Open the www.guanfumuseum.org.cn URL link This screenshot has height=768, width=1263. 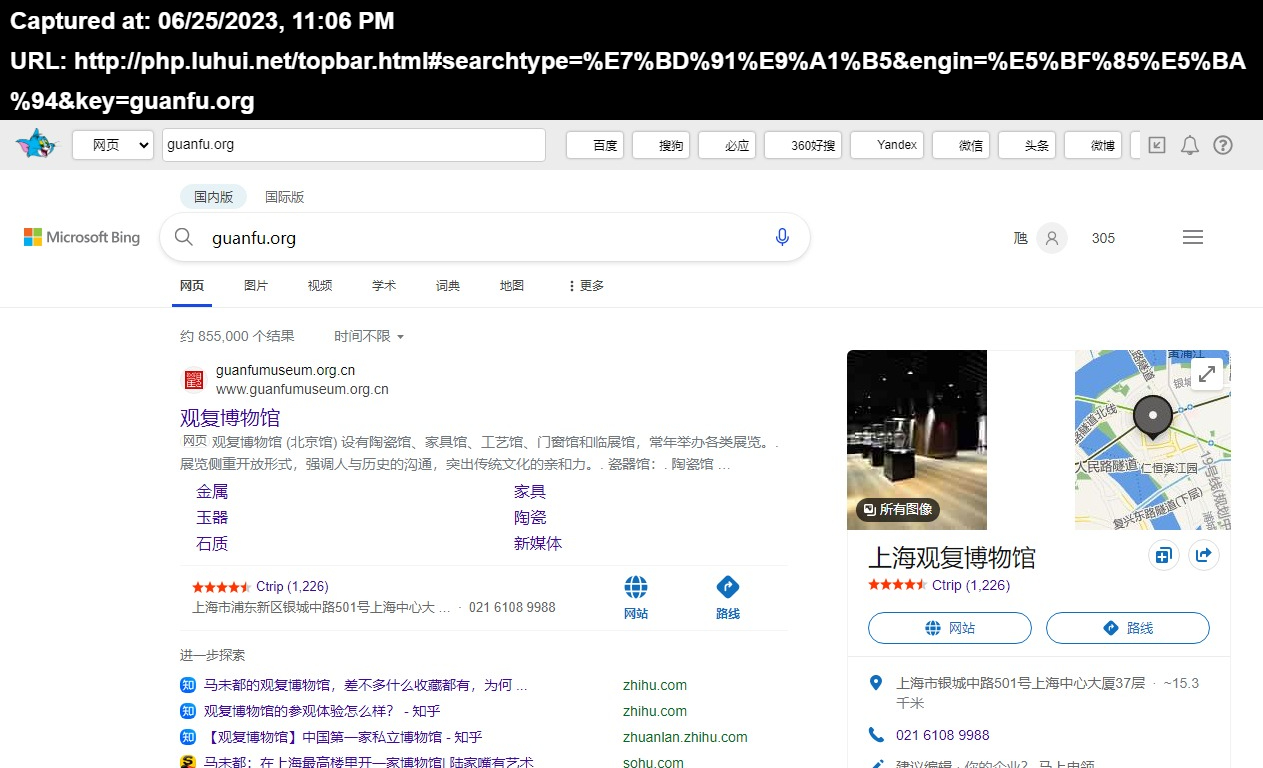pyautogui.click(x=302, y=389)
